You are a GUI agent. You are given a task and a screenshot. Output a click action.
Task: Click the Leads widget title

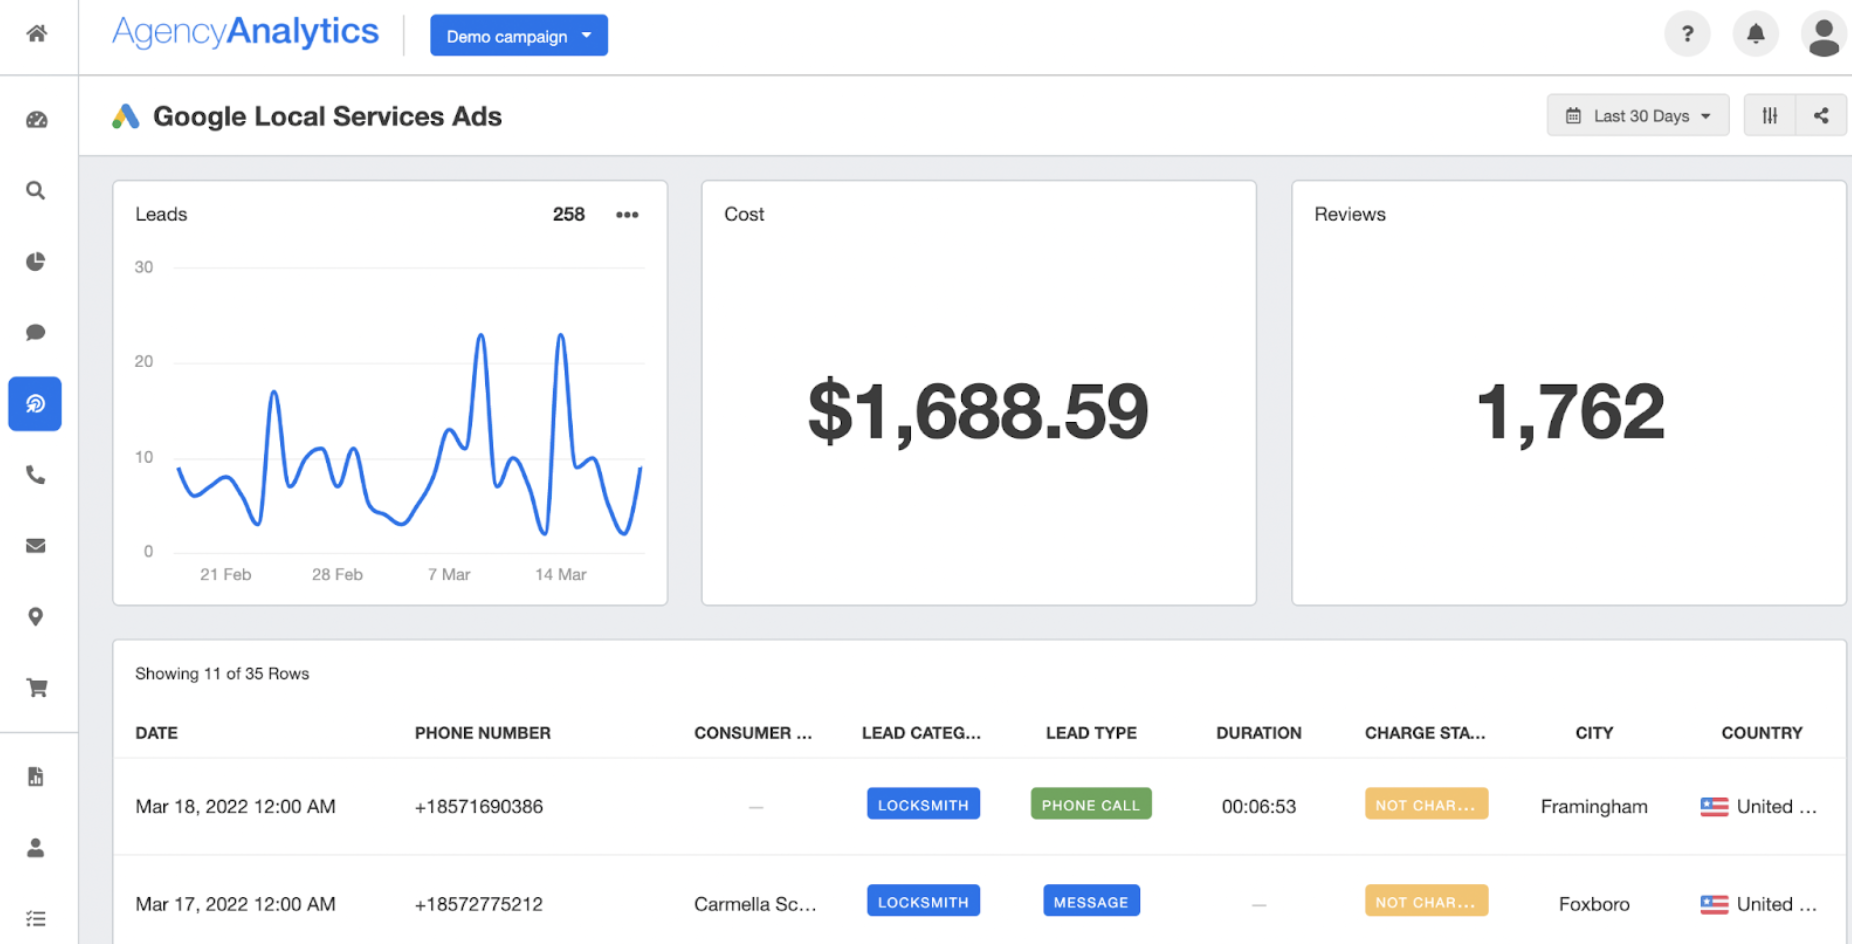[x=161, y=214]
